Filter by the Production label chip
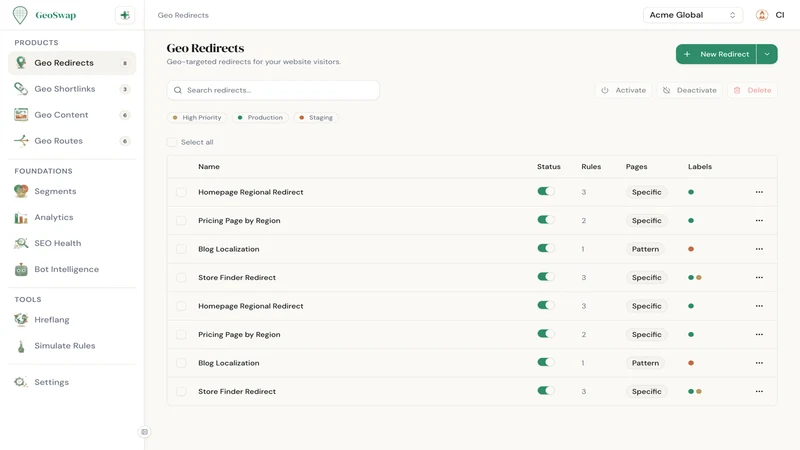800x450 pixels. point(260,117)
